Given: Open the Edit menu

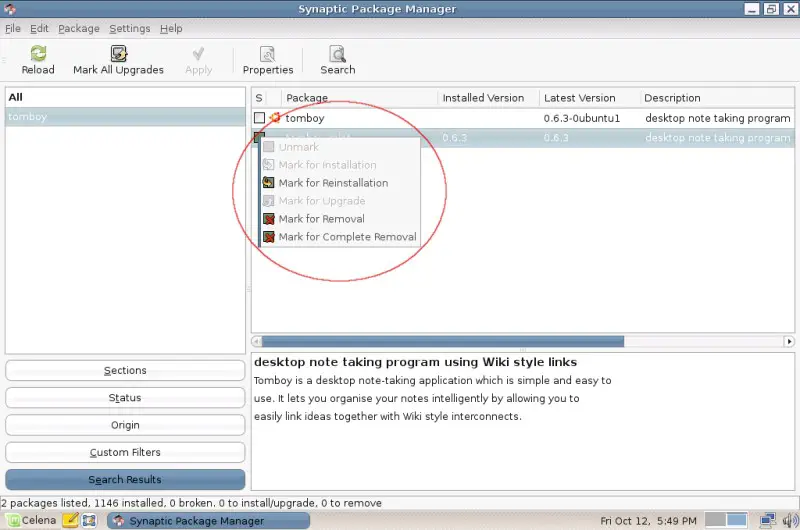Looking at the screenshot, I should point(39,29).
